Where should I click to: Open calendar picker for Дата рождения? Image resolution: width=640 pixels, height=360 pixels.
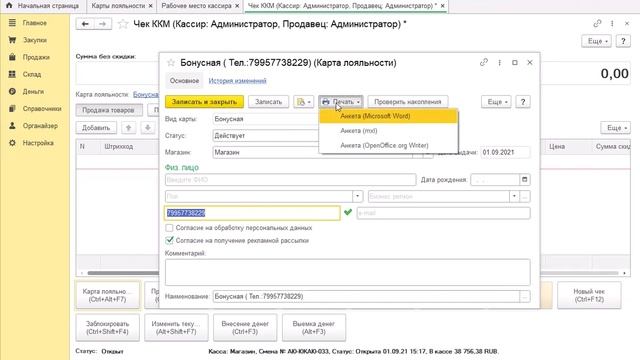click(x=524, y=180)
